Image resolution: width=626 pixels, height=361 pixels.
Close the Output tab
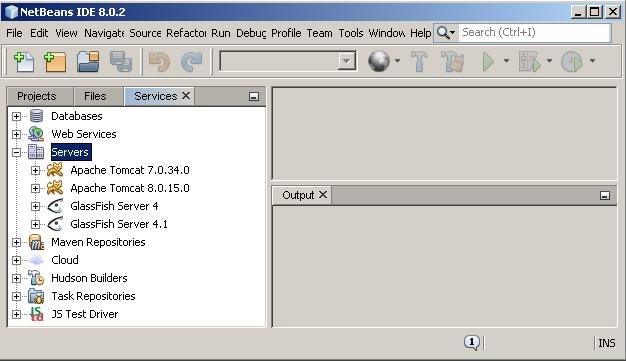coord(323,194)
